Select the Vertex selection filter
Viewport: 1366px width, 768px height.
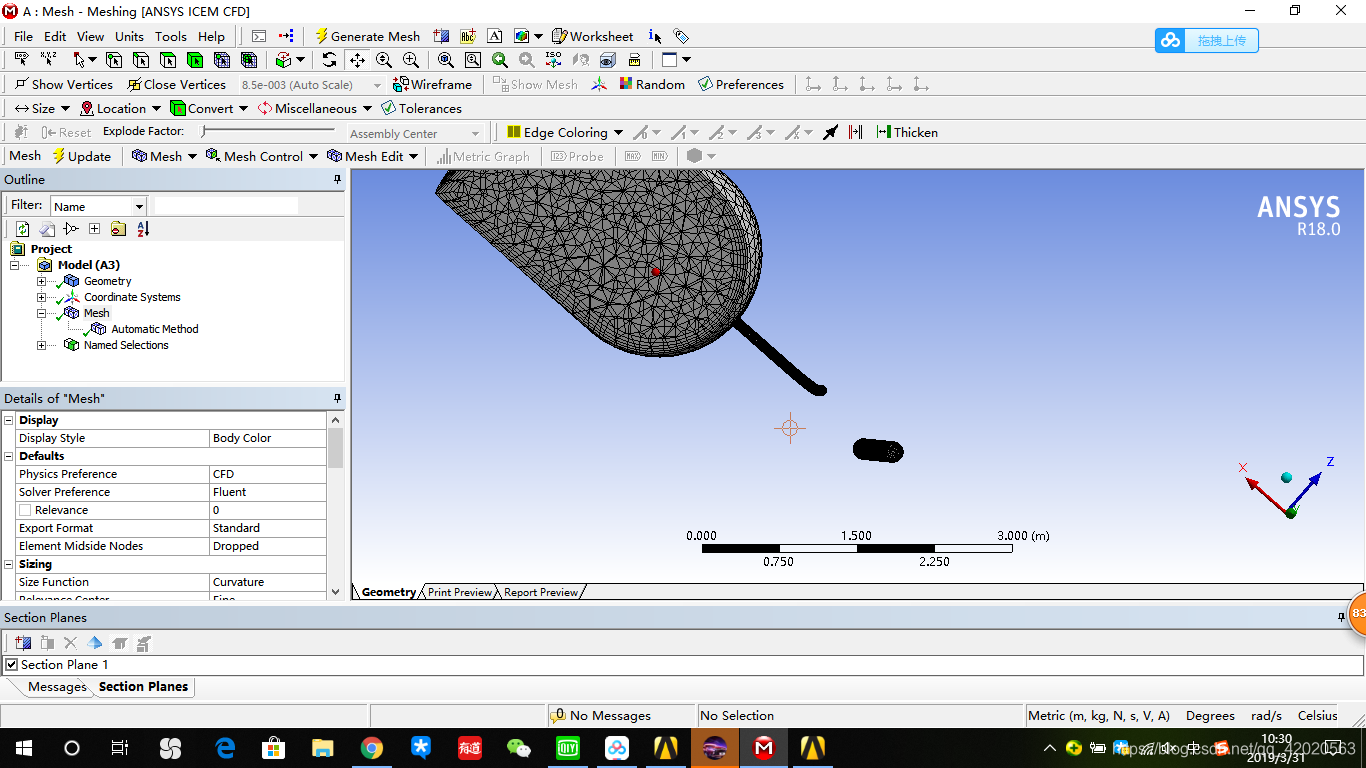[114, 60]
